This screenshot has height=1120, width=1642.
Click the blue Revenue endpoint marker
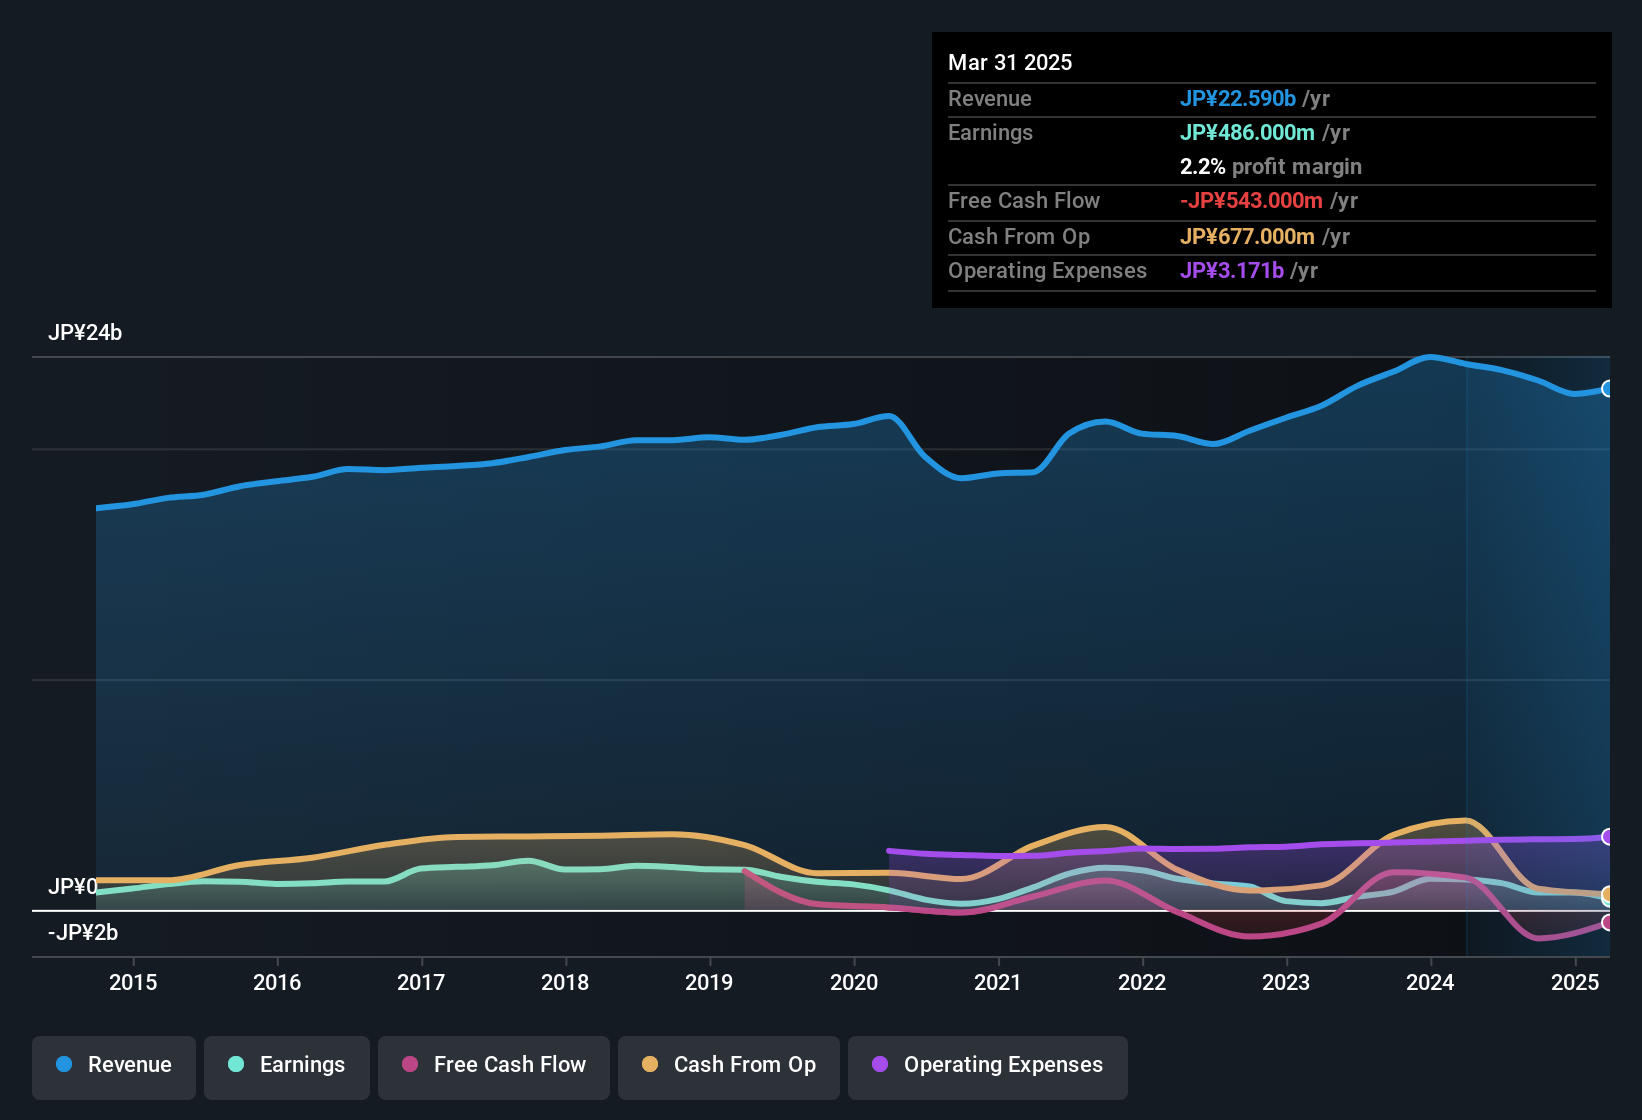pos(1608,389)
